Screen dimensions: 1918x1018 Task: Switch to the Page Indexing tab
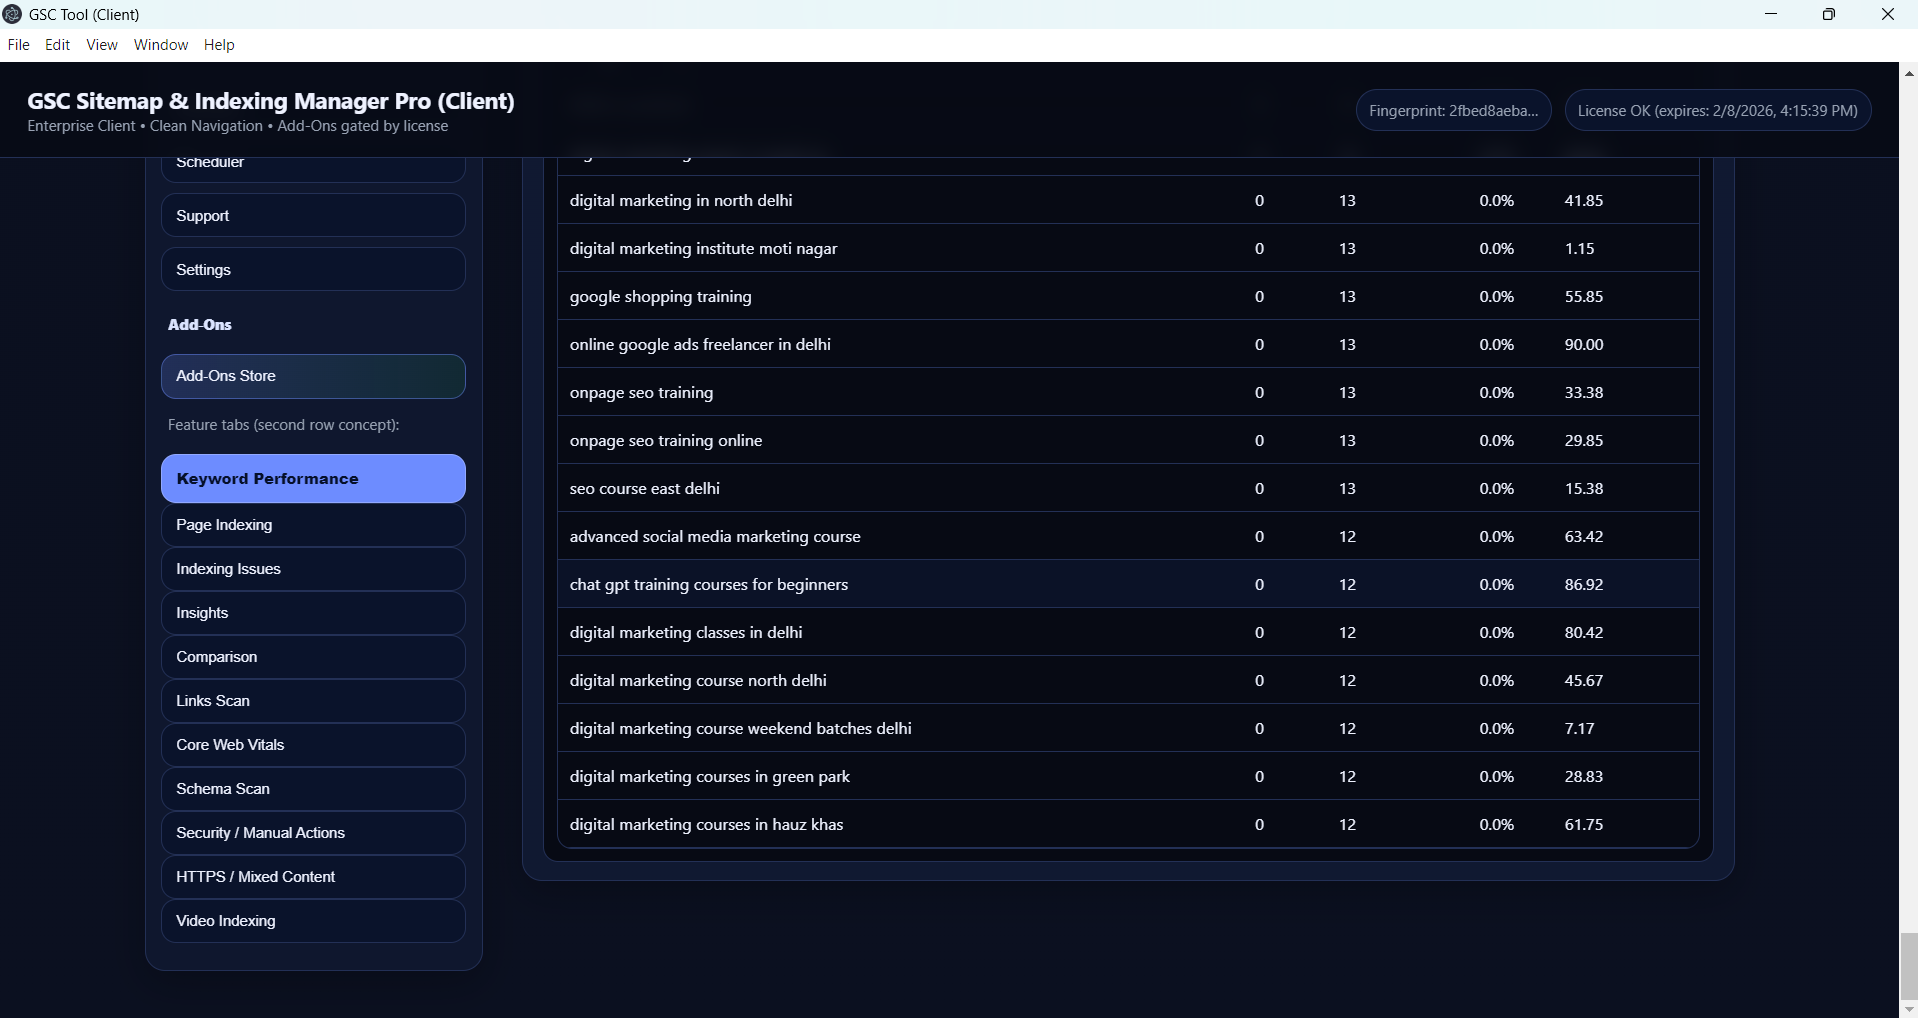(x=312, y=525)
